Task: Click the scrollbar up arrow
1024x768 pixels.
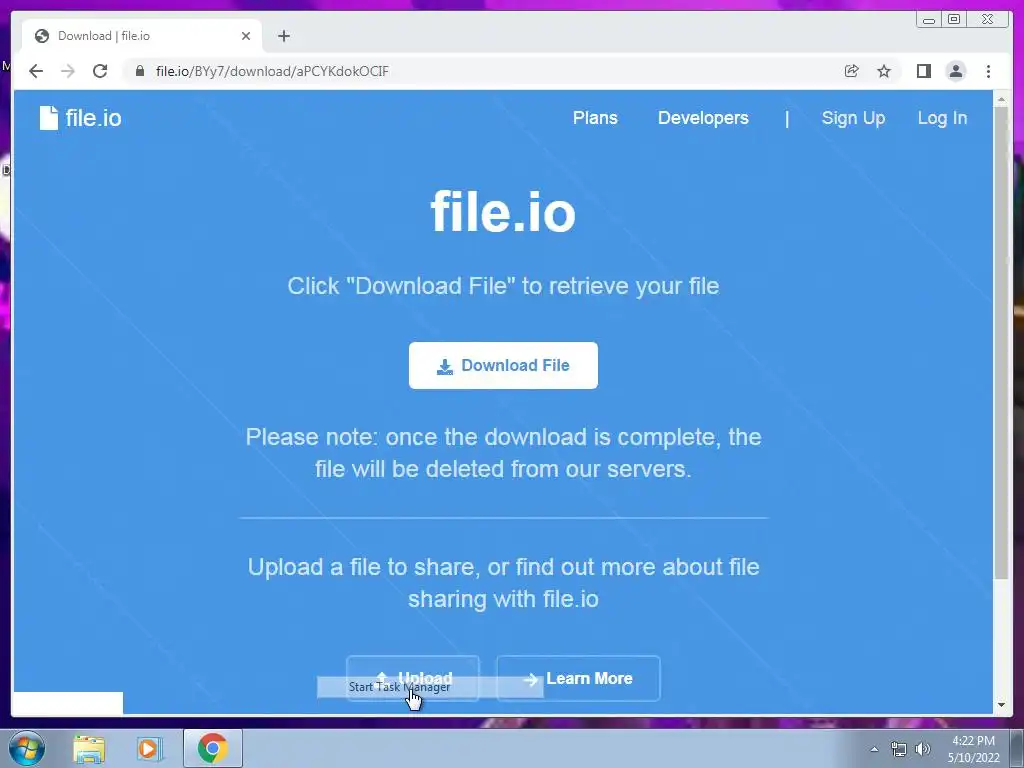Action: coord(1001,100)
